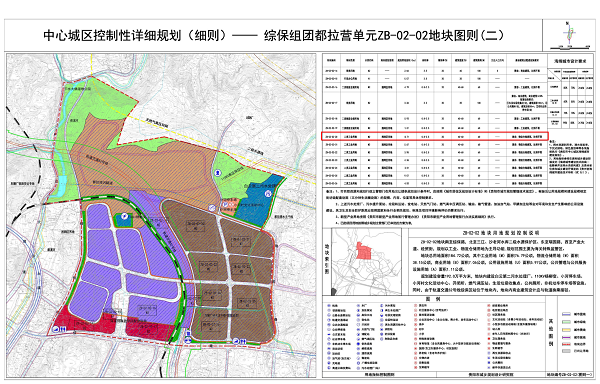Click the 海绵城市设计要求 table heading
This screenshot has height=384, width=600.
point(570,61)
